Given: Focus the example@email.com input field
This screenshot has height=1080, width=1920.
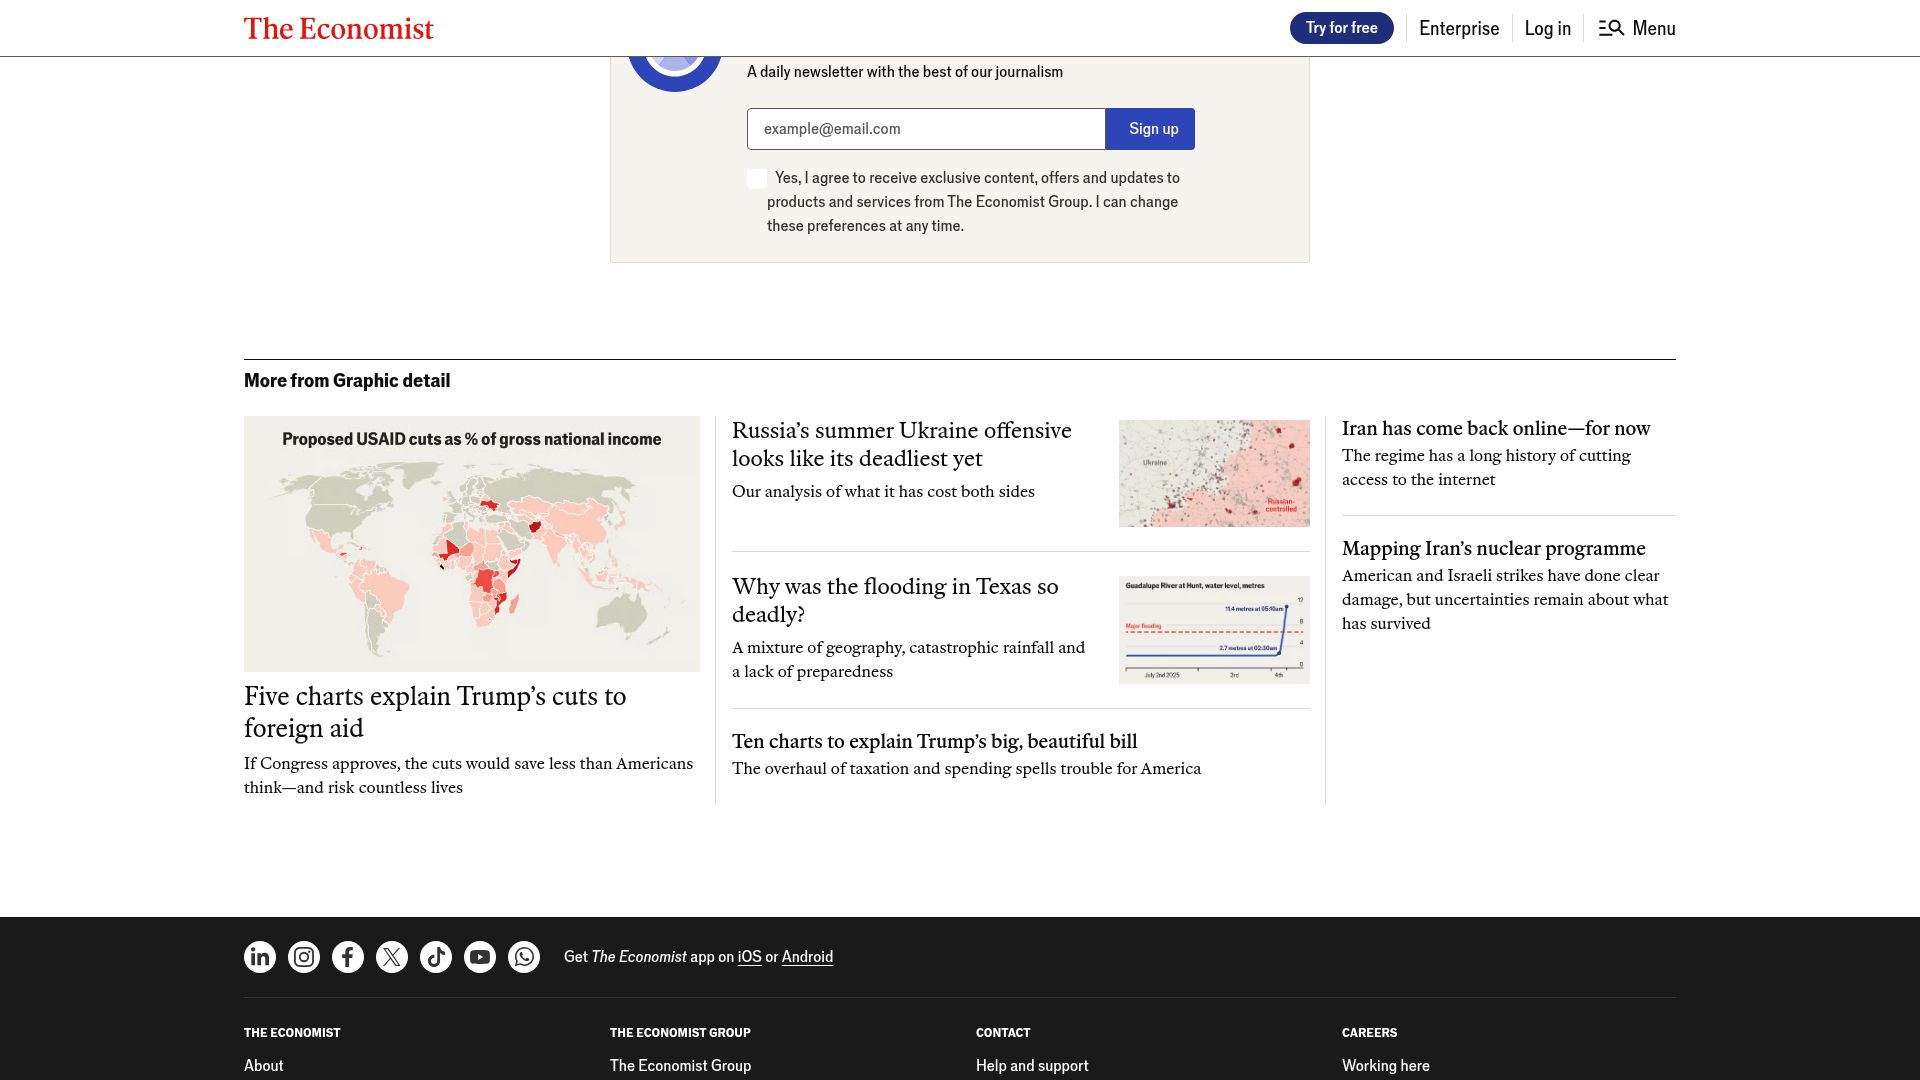Looking at the screenshot, I should pos(926,129).
